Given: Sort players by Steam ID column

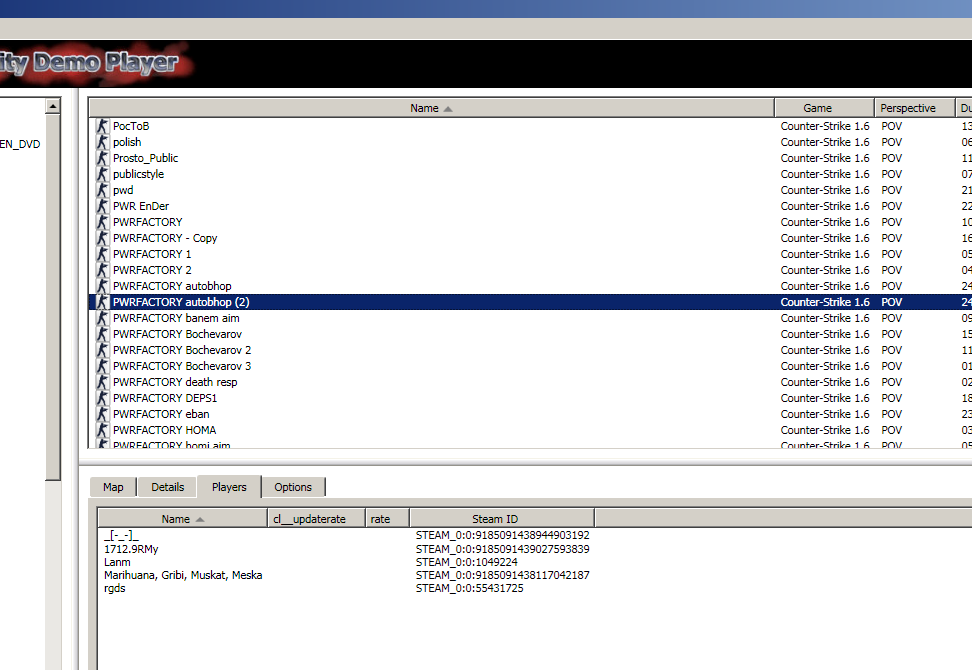Looking at the screenshot, I should point(495,519).
